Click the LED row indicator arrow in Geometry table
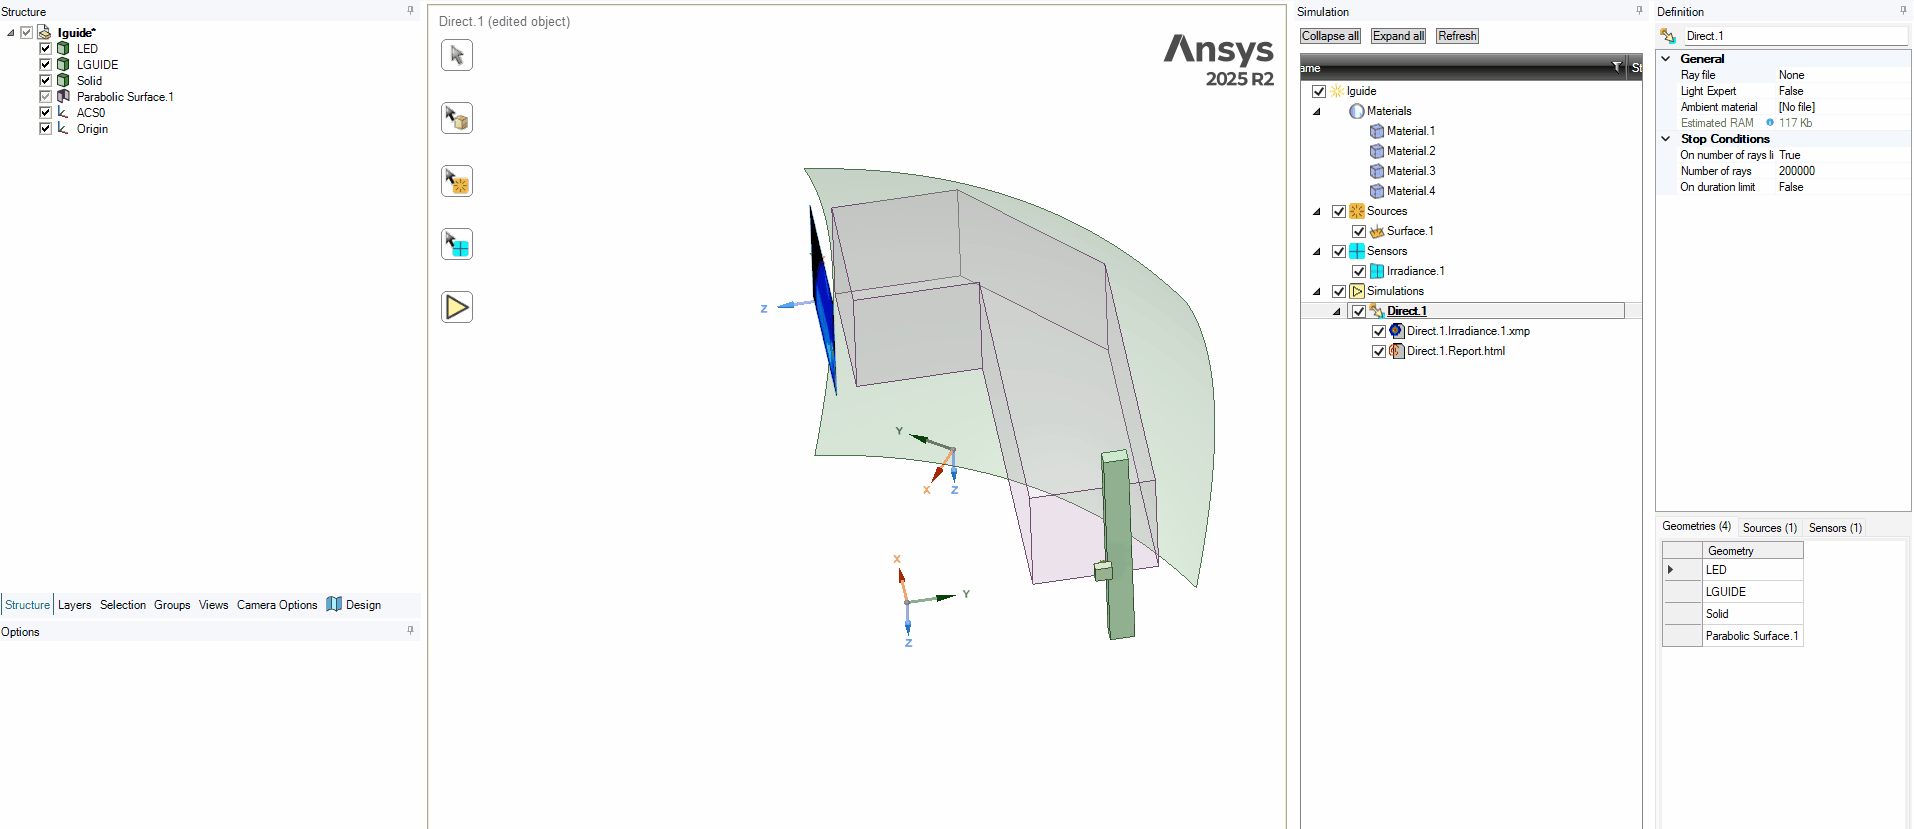Image resolution: width=1914 pixels, height=829 pixels. (1671, 570)
